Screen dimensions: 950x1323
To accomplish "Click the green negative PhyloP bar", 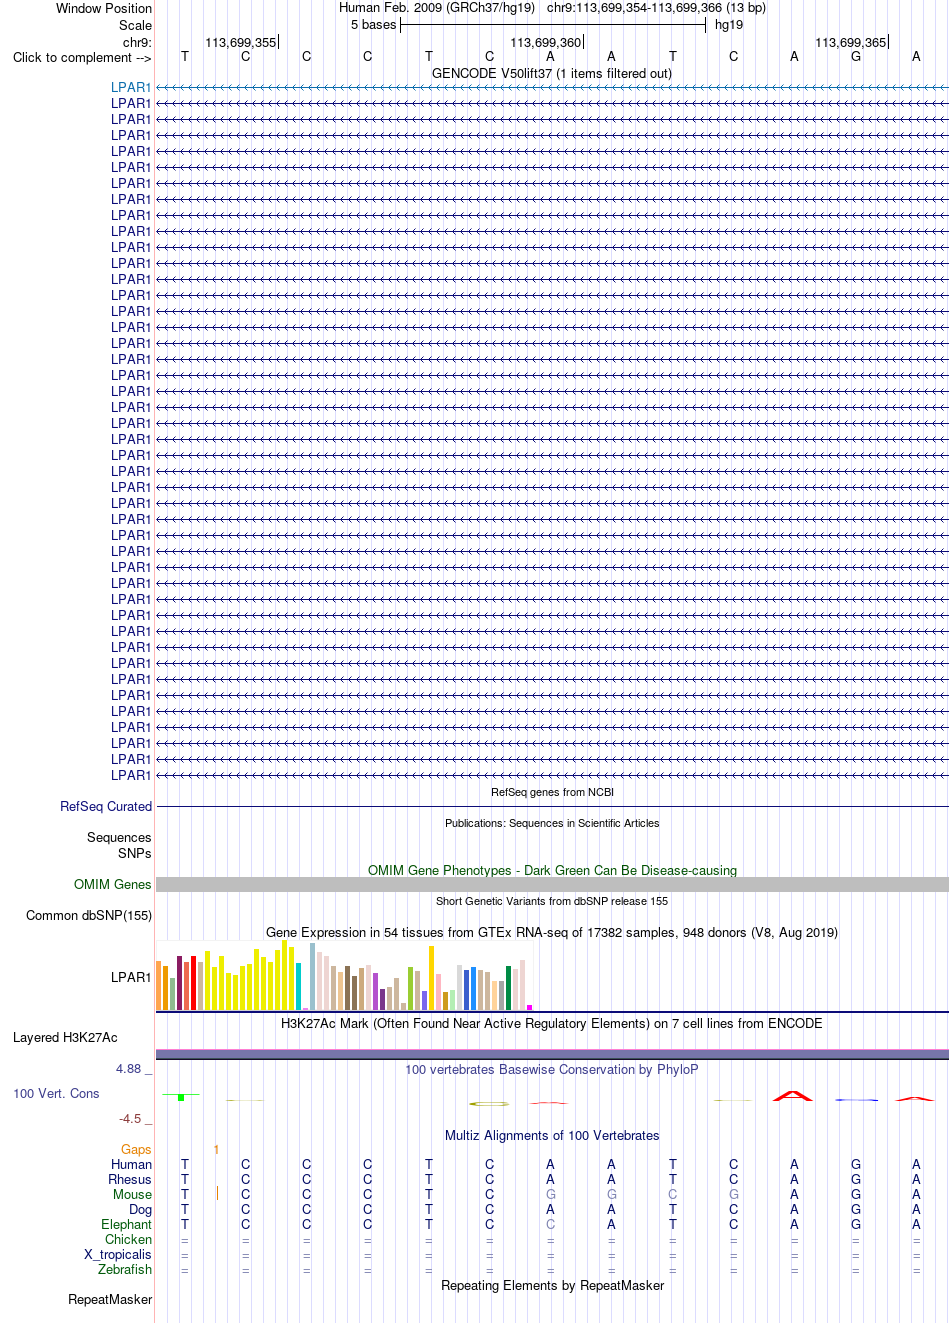I will (181, 1097).
